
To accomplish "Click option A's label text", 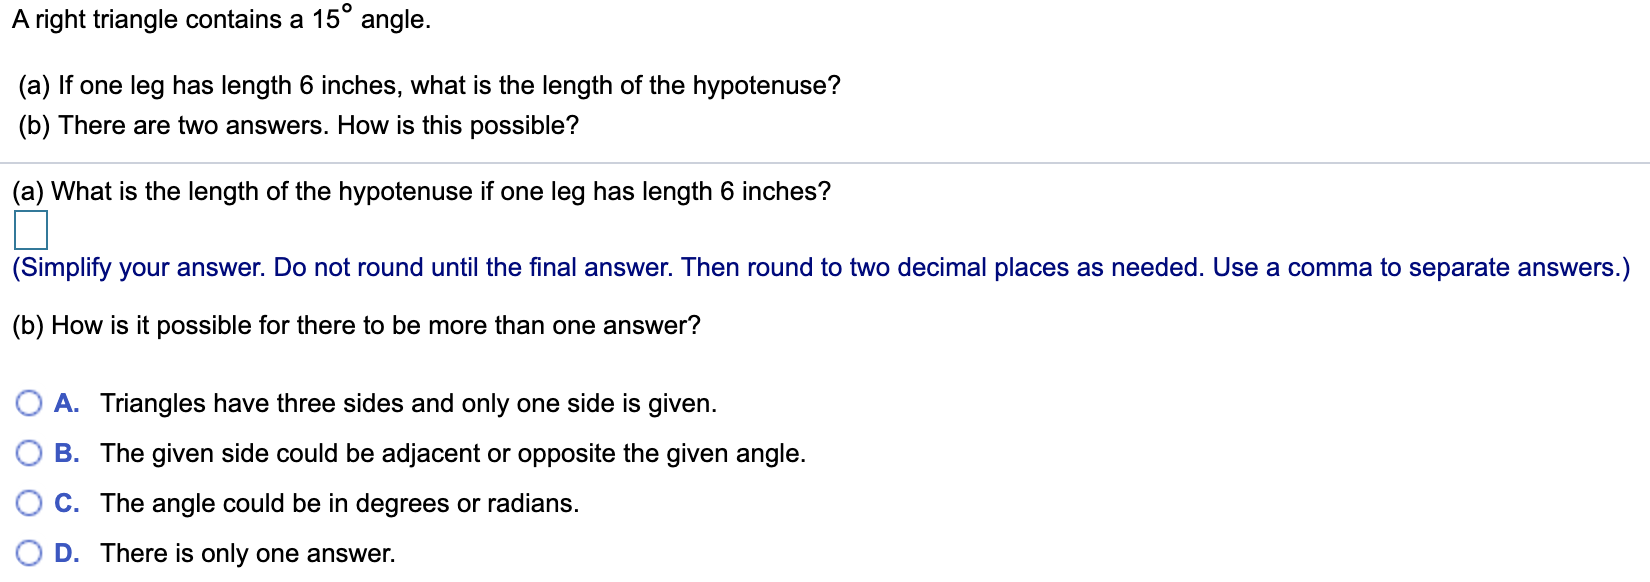I will pyautogui.click(x=408, y=403).
